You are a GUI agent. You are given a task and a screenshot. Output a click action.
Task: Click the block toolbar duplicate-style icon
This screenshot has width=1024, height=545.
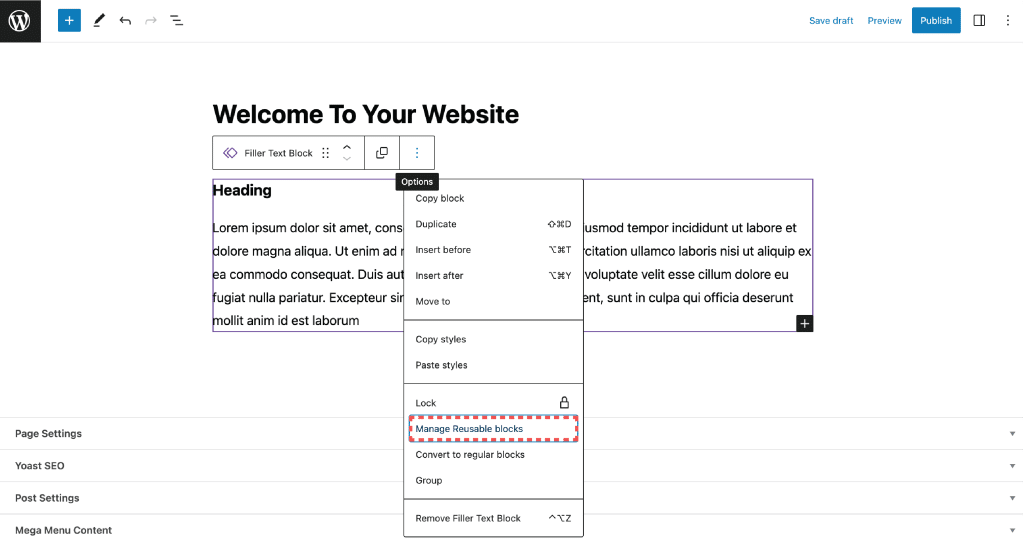(x=382, y=153)
